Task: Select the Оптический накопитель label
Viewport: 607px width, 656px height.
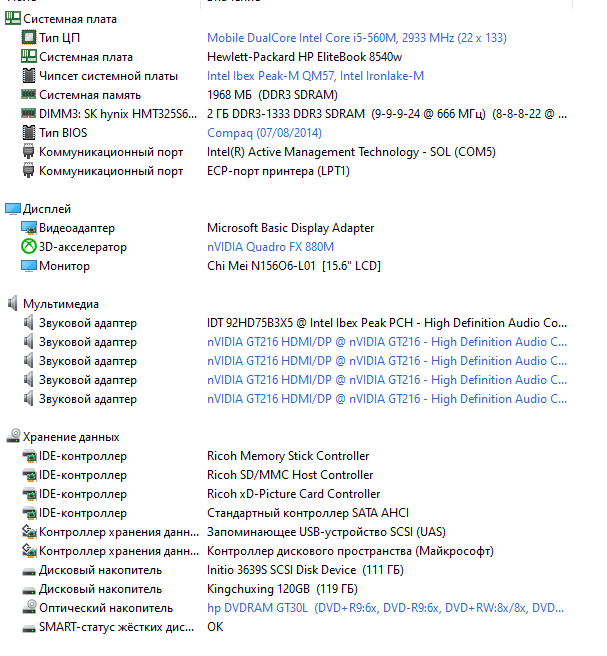Action: pos(106,608)
